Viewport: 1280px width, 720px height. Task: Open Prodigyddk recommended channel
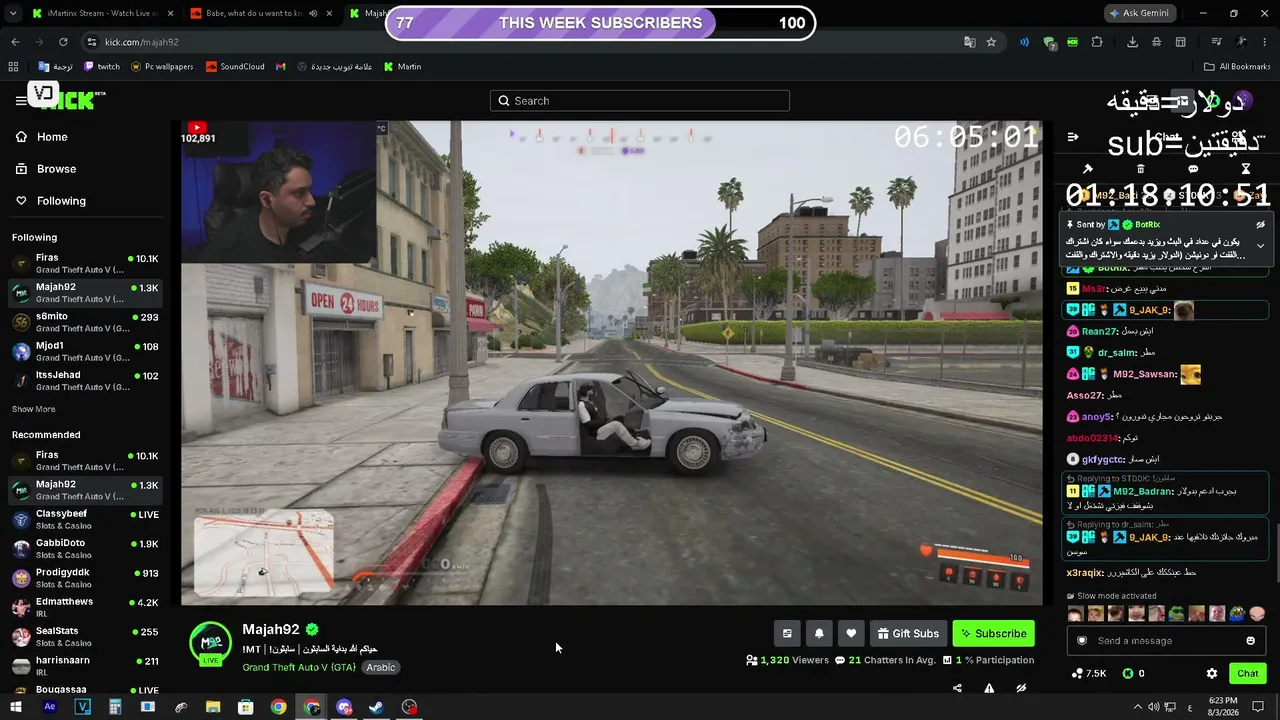coord(85,578)
